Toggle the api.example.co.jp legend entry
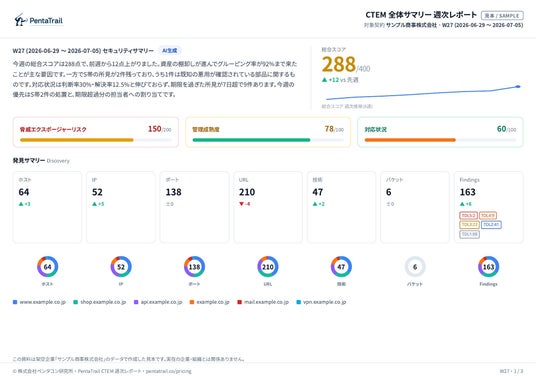The height and width of the screenshot is (379, 536). coord(158,302)
